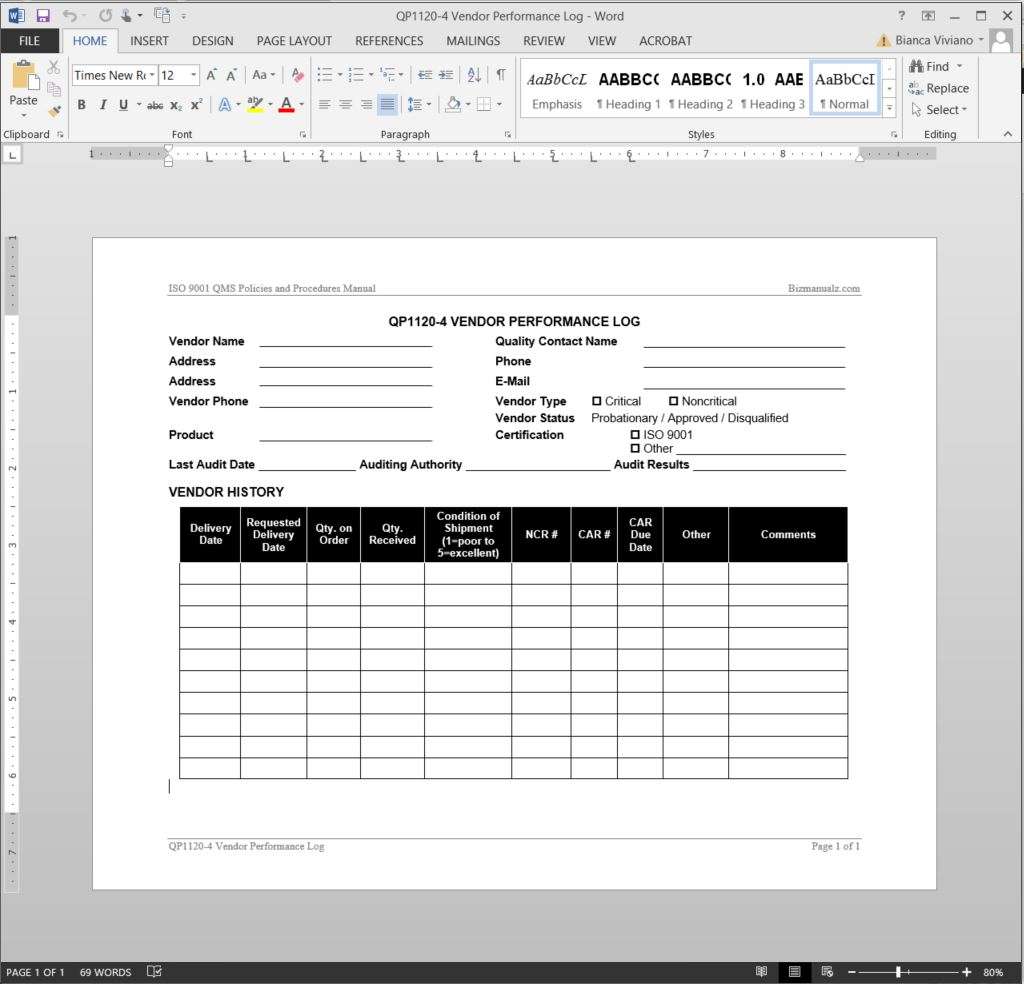This screenshot has height=984, width=1024.
Task: Clear all formatting
Action: point(297,75)
